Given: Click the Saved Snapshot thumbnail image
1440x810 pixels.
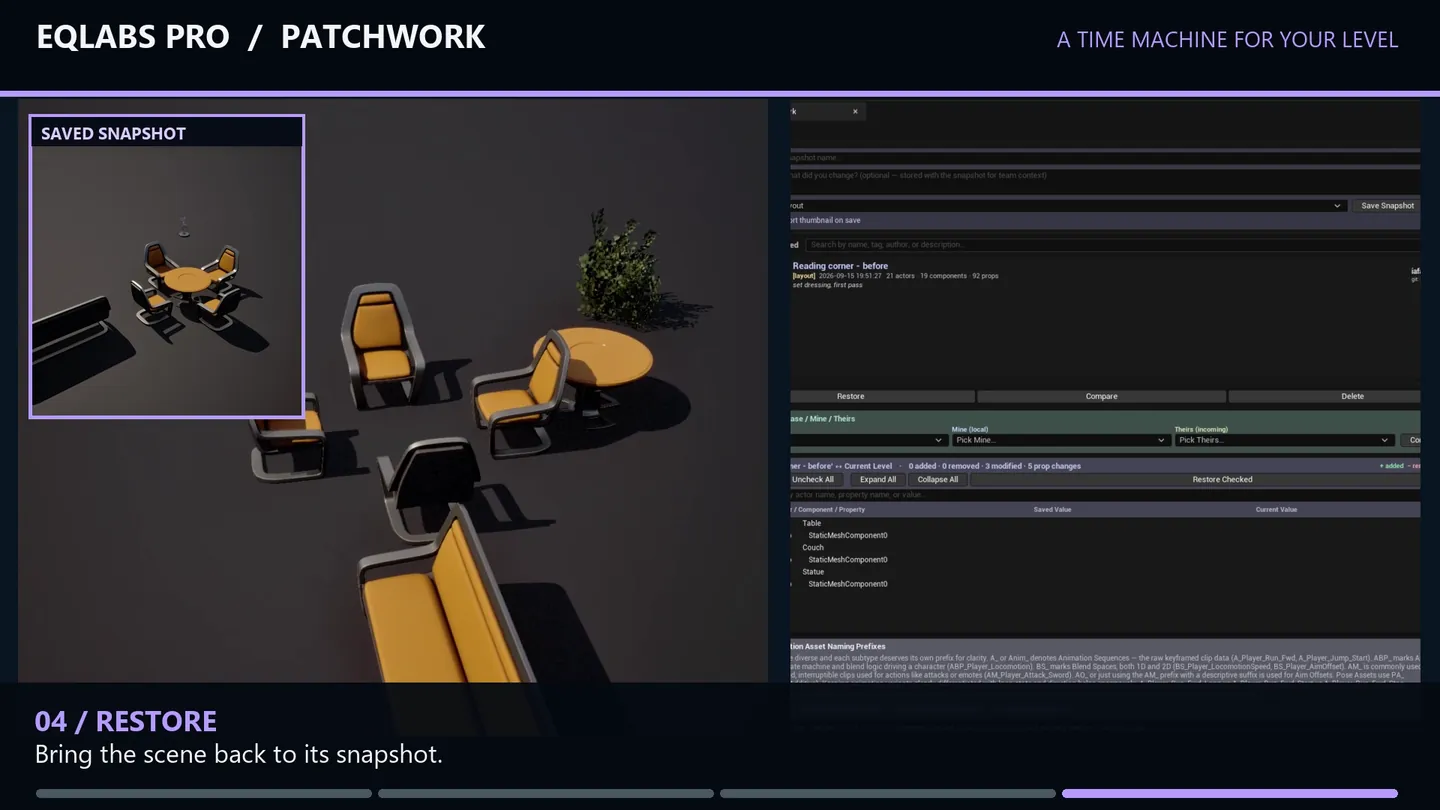Looking at the screenshot, I should point(167,280).
